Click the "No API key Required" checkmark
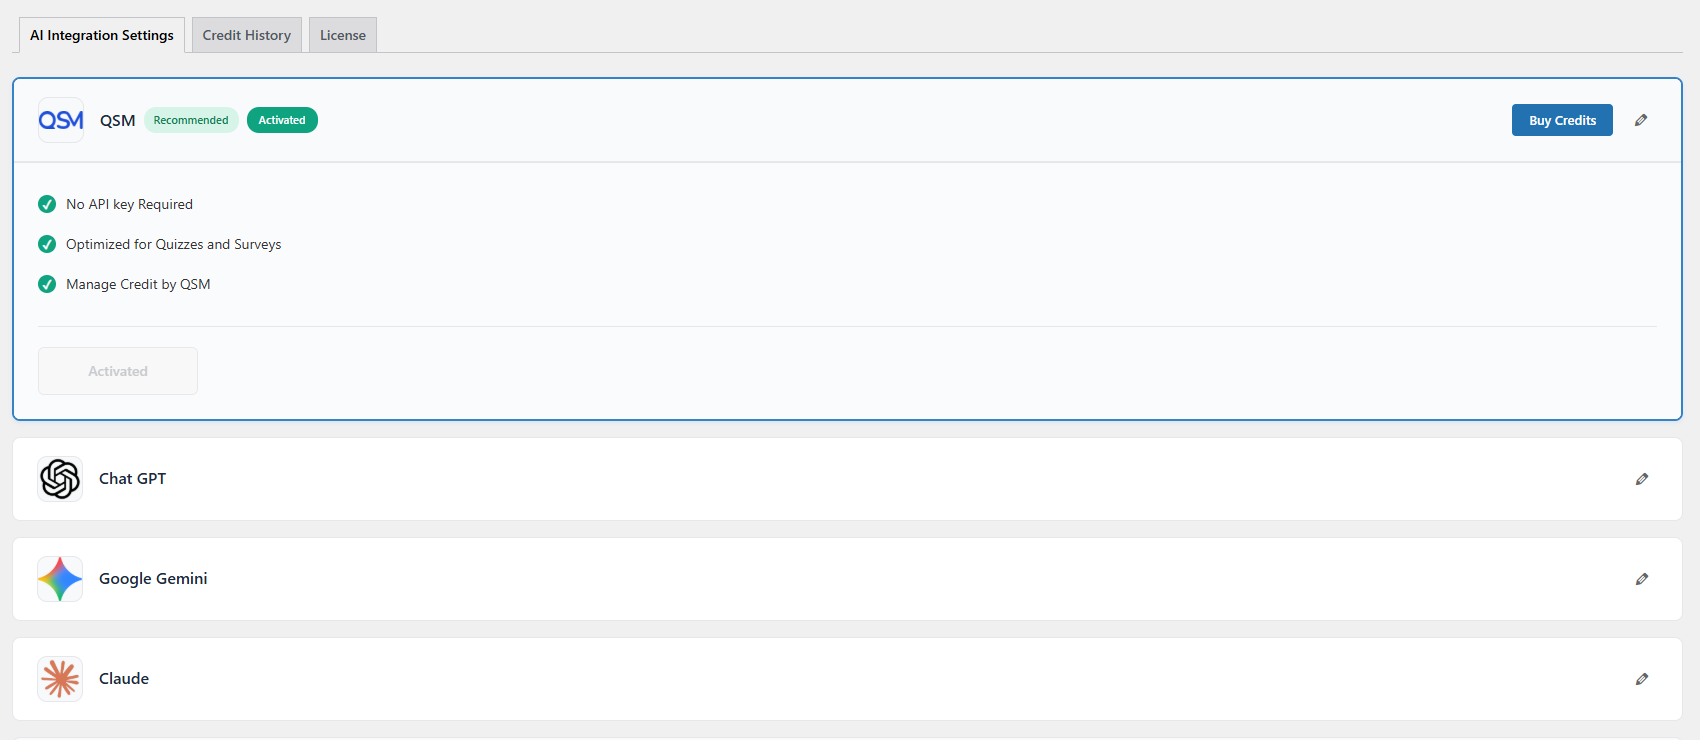Screen dimensions: 1700x740 (47, 204)
